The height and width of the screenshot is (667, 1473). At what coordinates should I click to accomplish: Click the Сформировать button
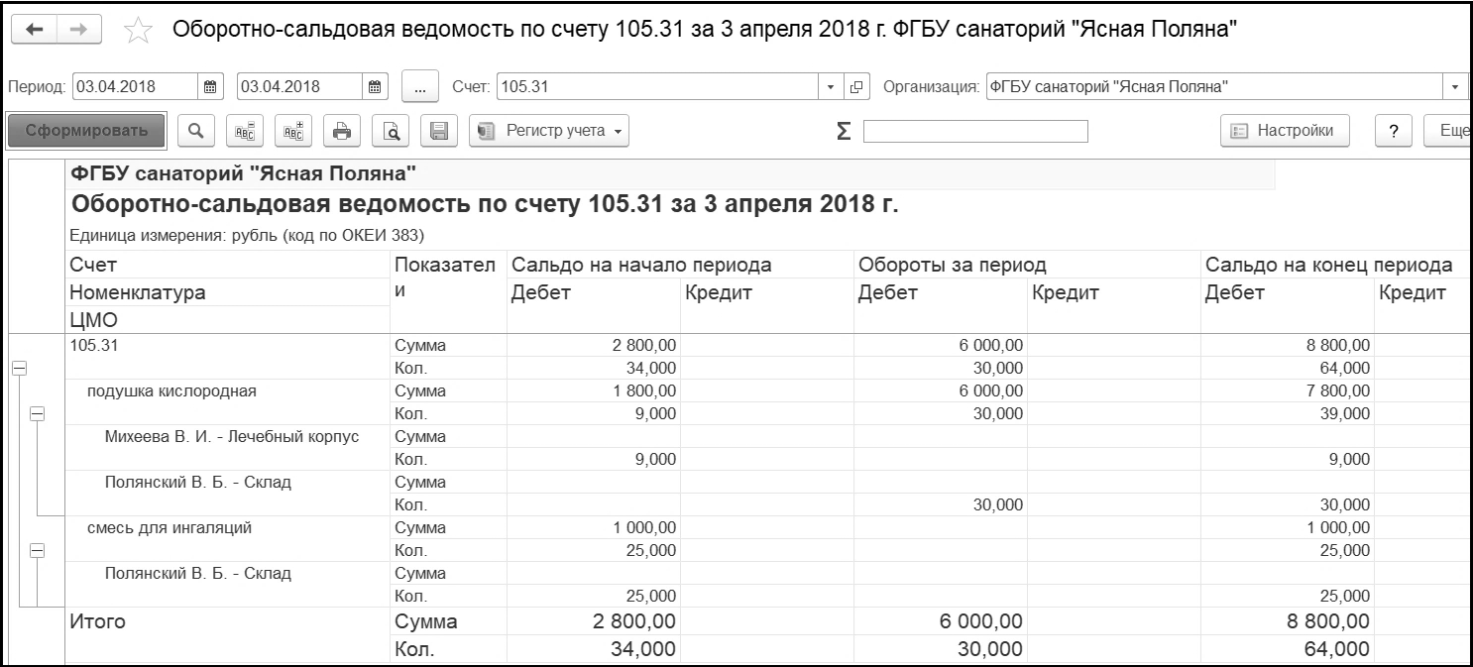click(86, 130)
